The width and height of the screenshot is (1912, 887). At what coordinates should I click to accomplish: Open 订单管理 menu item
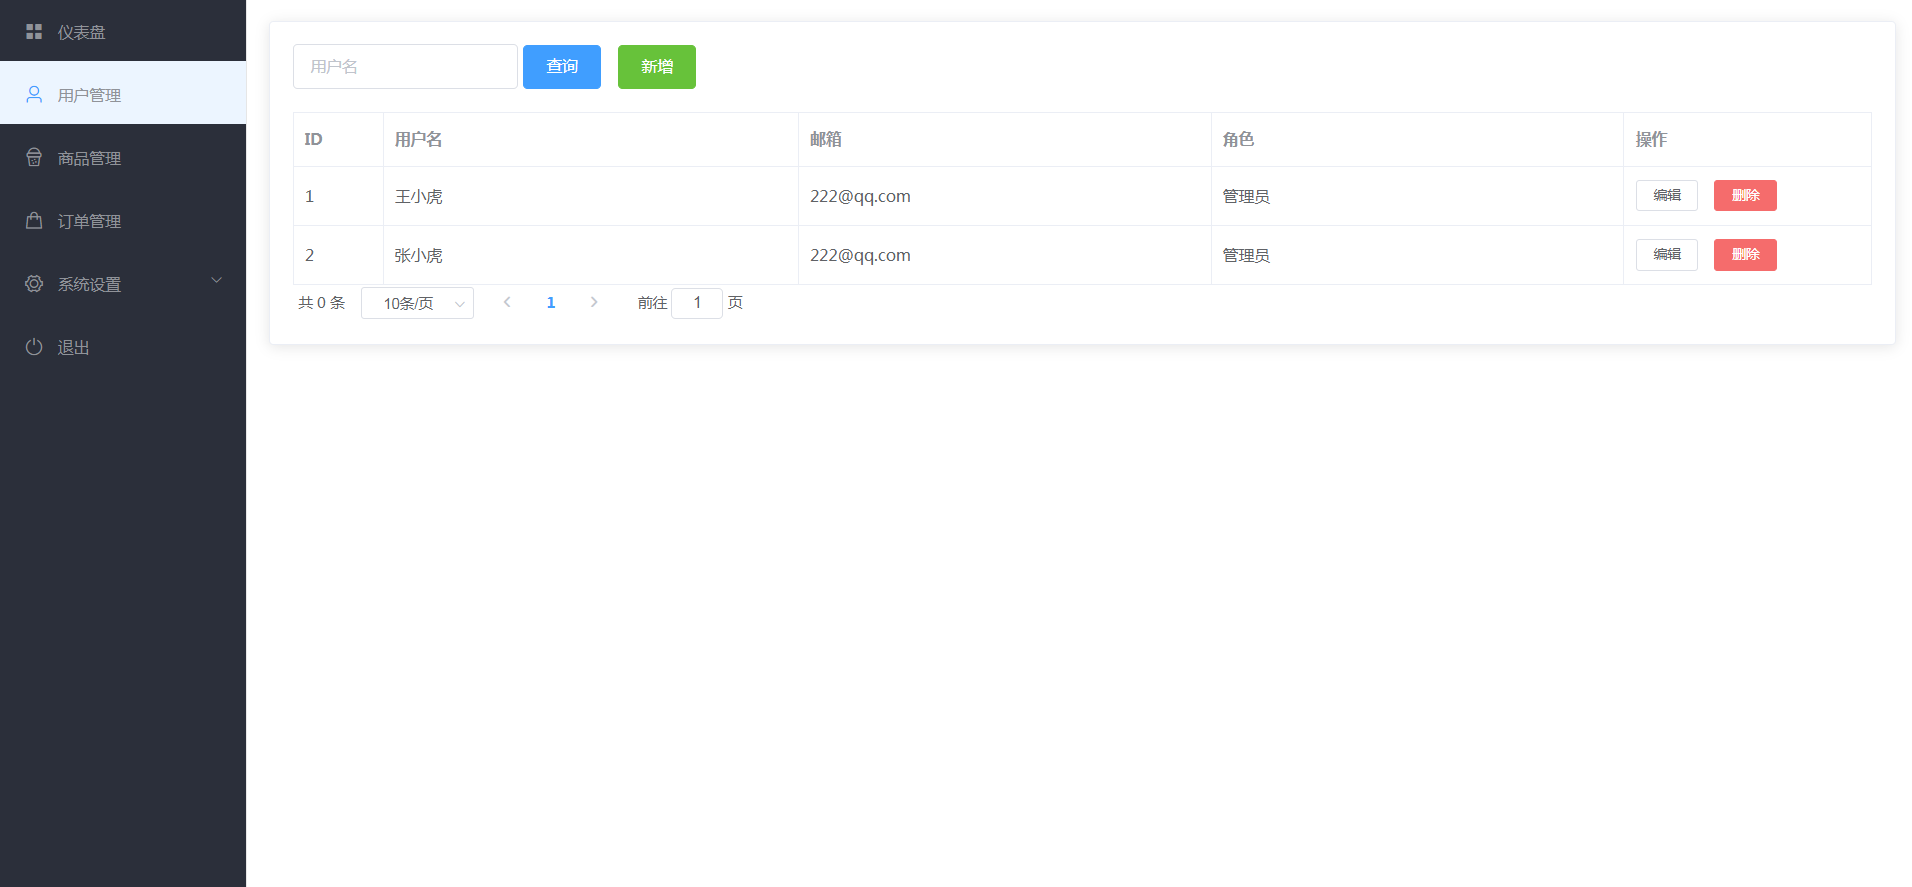(x=123, y=219)
